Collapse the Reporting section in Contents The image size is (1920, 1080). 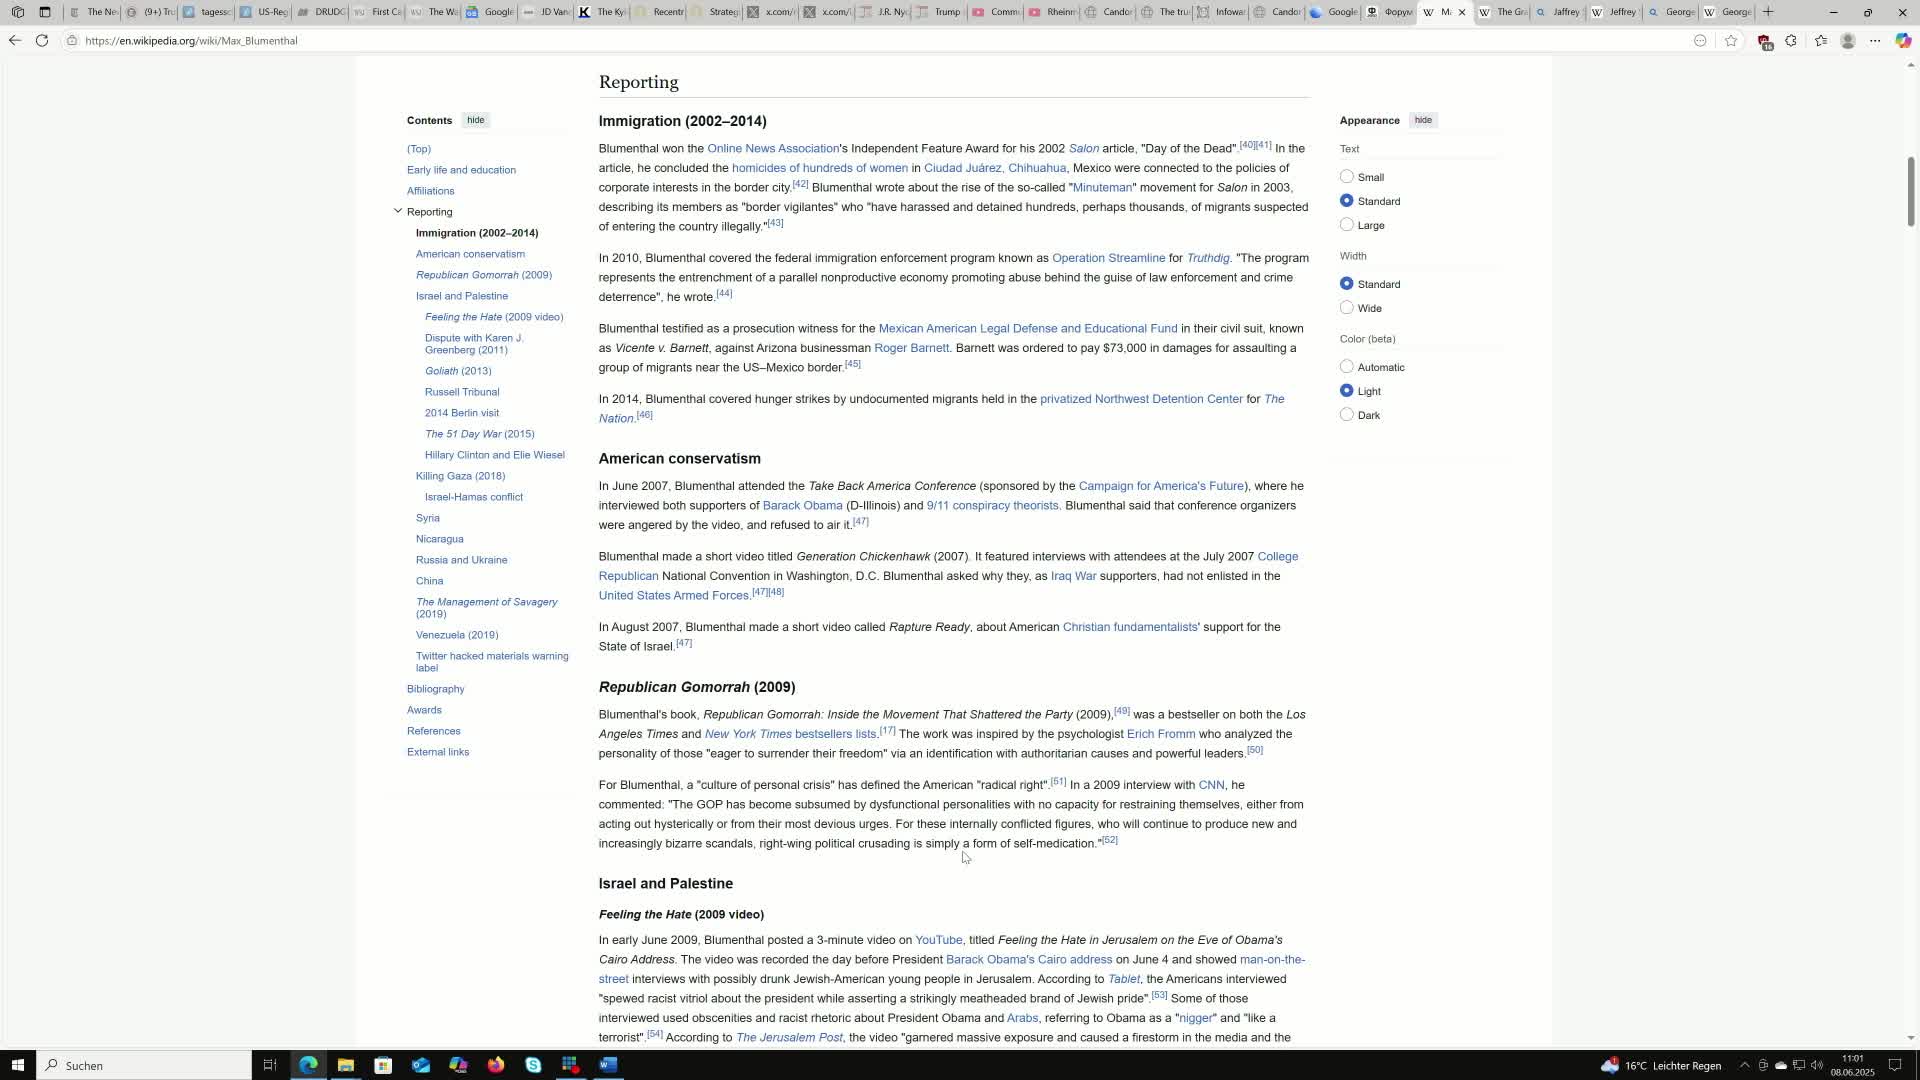point(399,211)
